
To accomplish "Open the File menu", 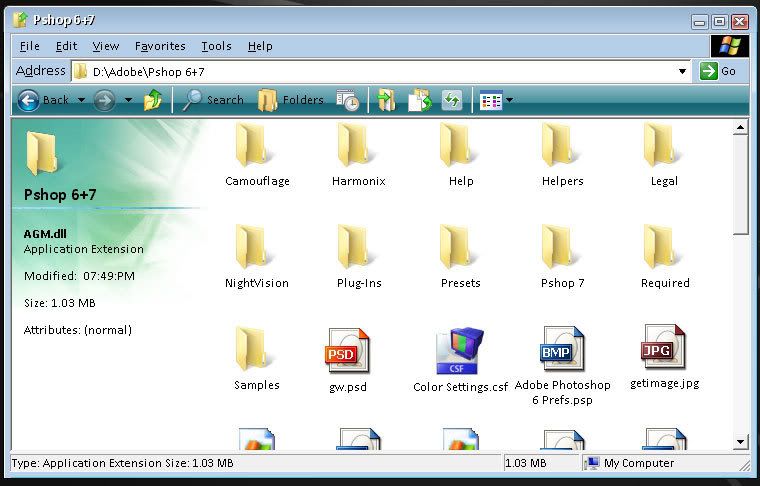I will tap(30, 46).
